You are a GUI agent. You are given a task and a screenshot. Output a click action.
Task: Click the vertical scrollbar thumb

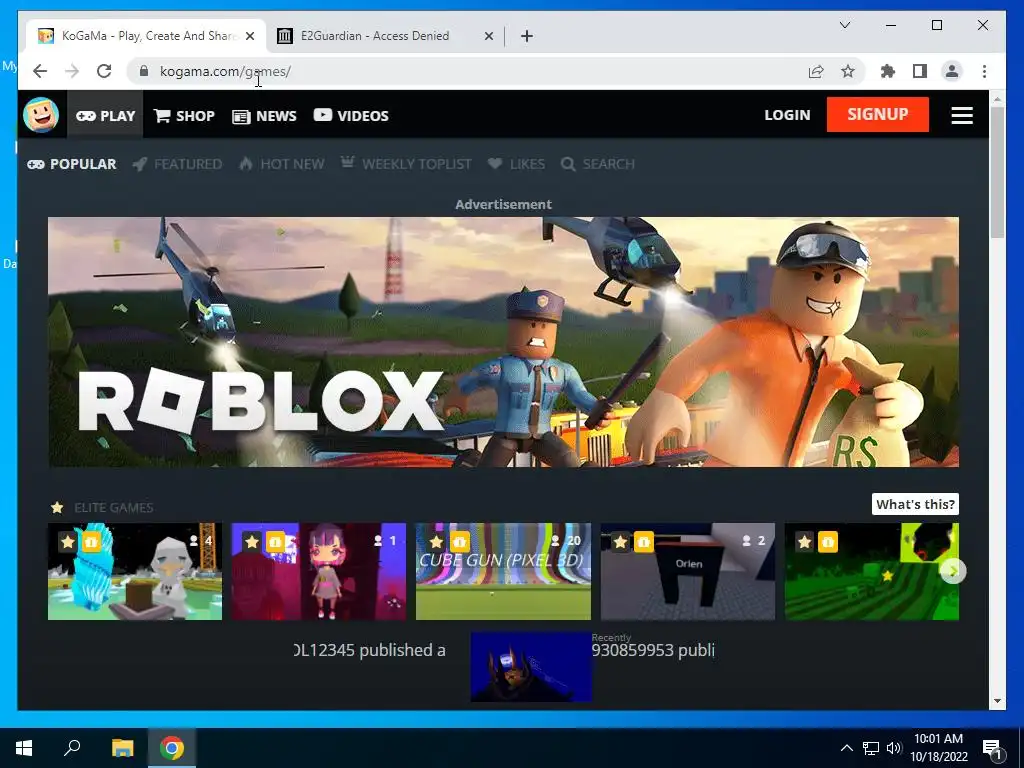[997, 173]
